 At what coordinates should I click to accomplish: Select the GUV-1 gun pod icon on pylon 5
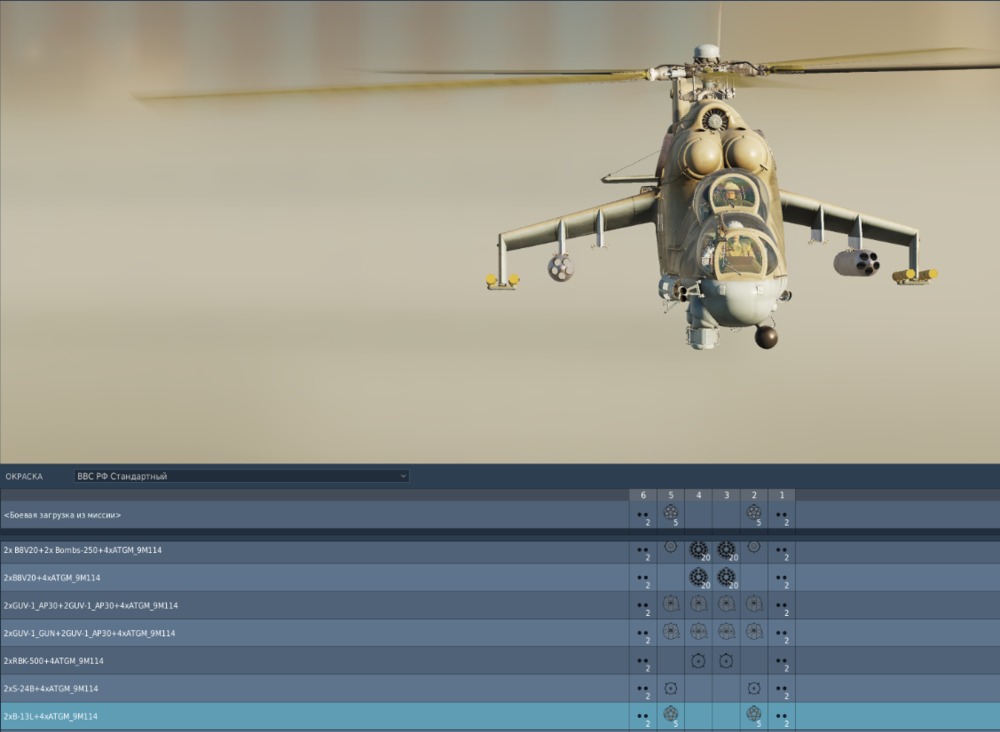pos(671,633)
